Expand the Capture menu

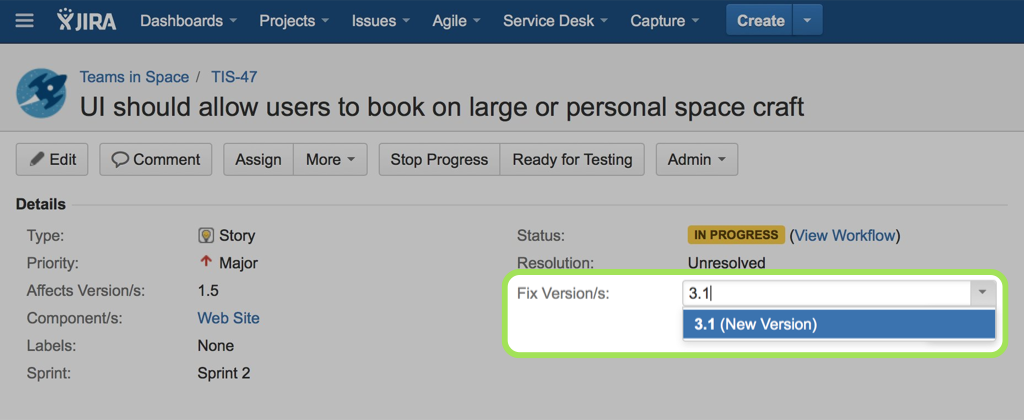point(664,21)
